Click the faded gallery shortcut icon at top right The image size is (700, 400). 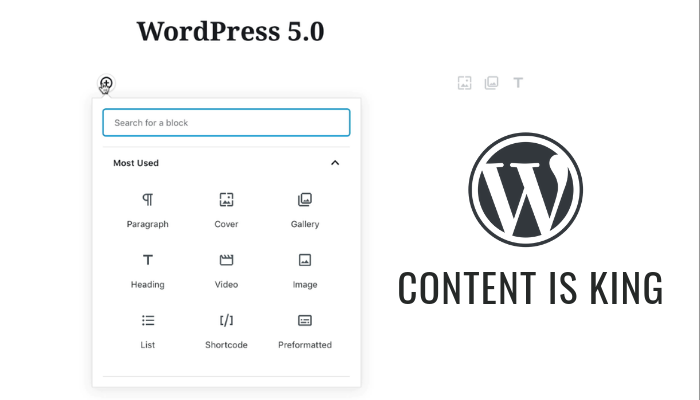pyautogui.click(x=491, y=83)
